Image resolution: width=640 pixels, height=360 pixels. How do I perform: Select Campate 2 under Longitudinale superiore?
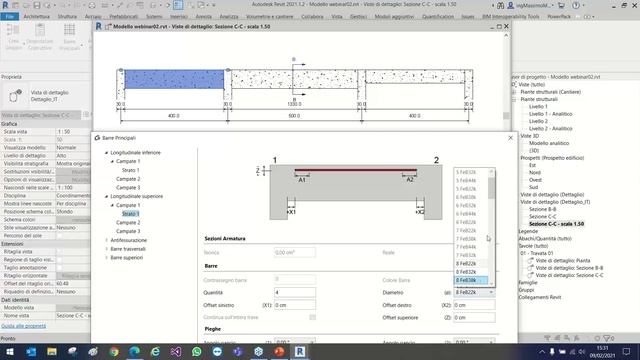pos(128,223)
